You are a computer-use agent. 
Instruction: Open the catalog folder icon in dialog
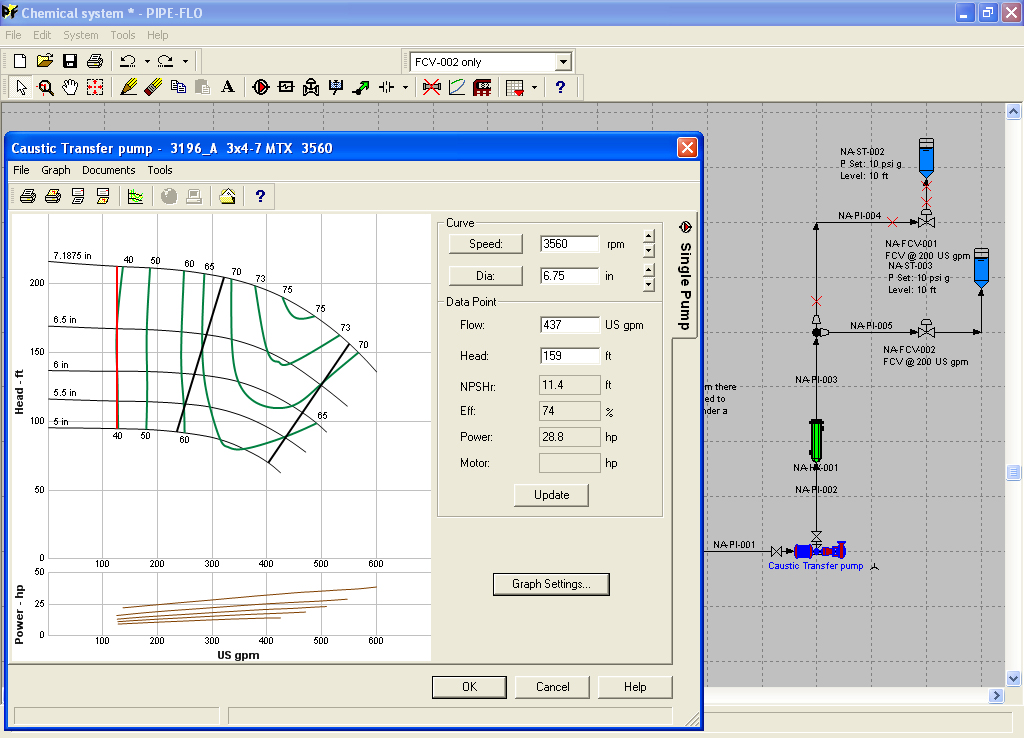coord(227,196)
